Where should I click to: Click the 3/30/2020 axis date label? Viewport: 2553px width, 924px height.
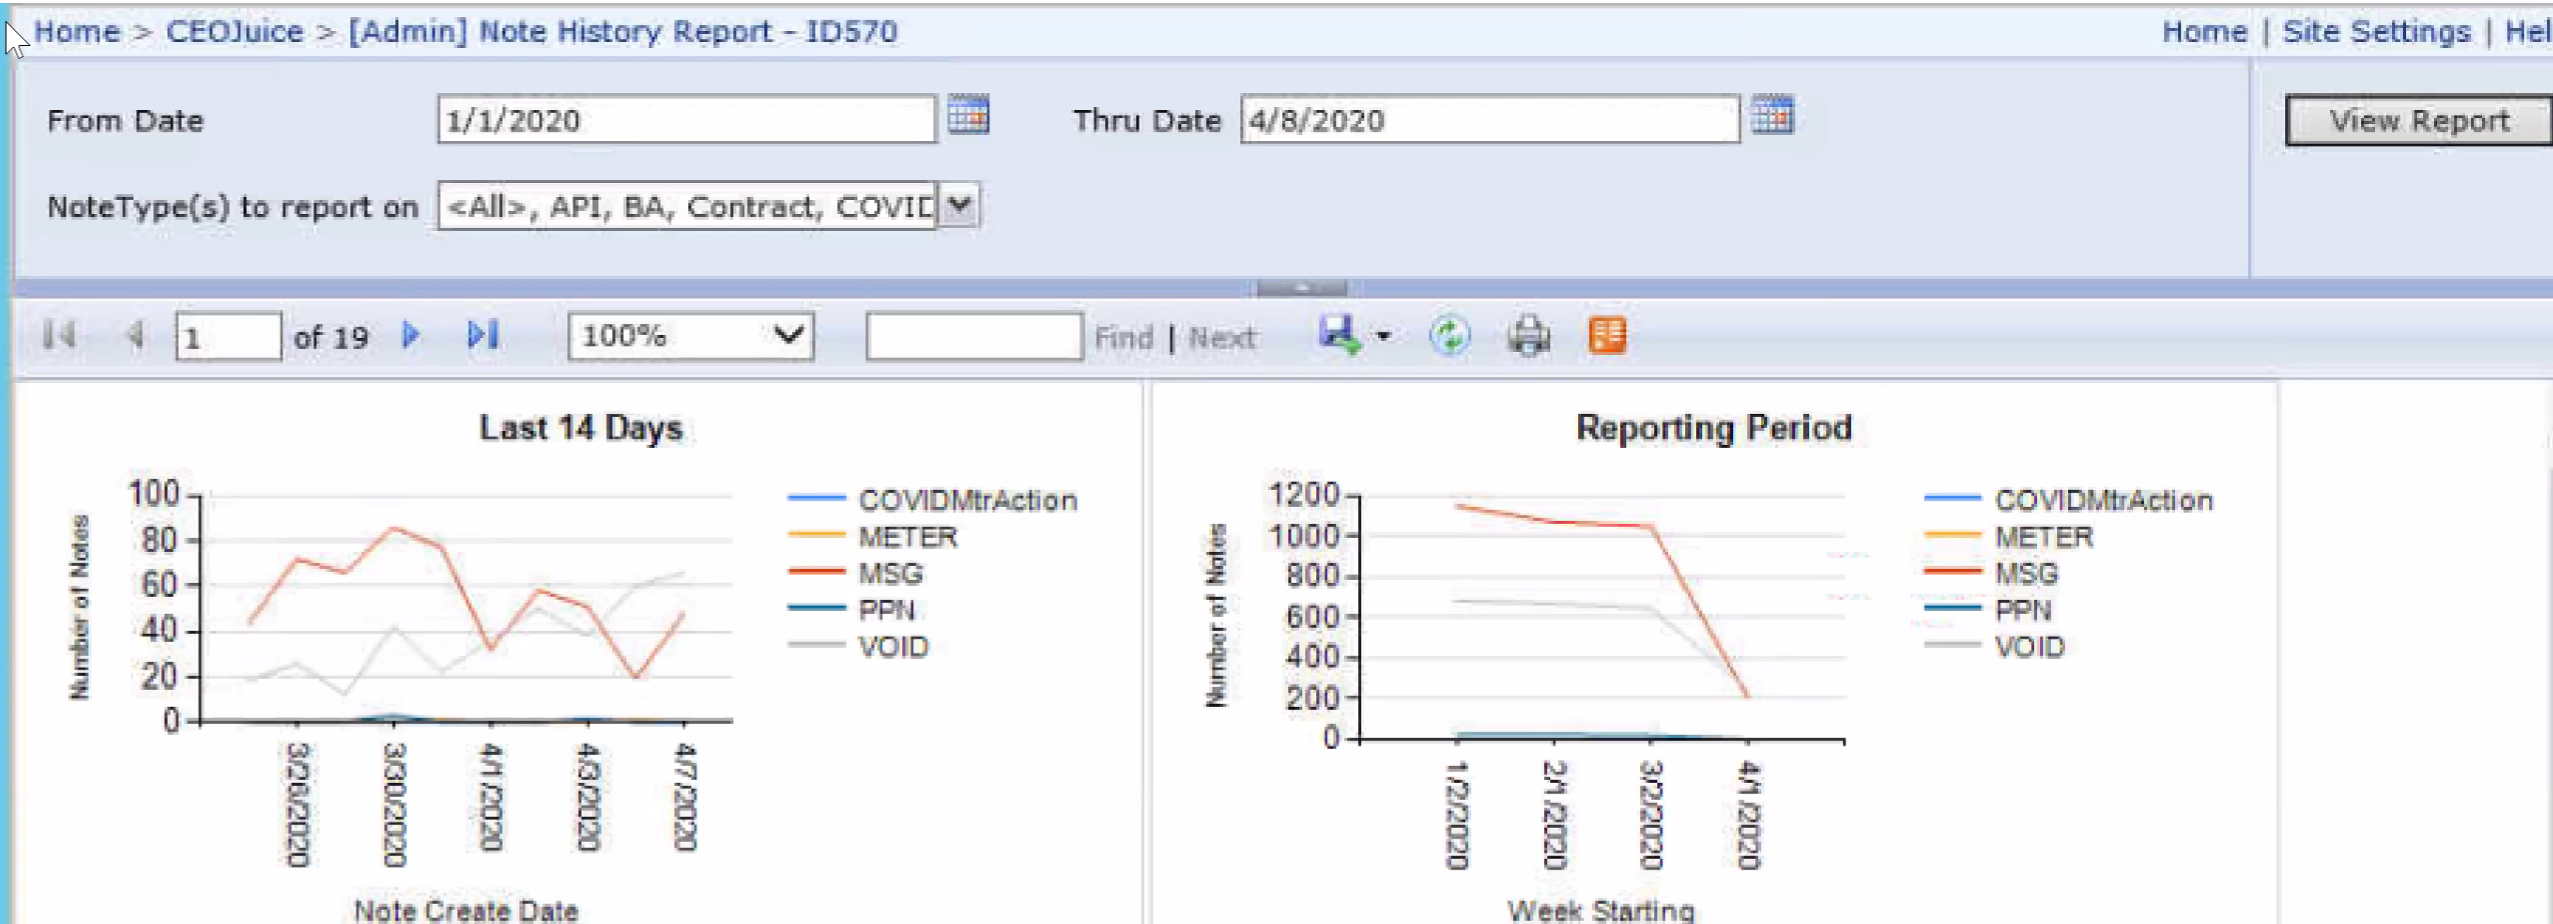tap(394, 805)
